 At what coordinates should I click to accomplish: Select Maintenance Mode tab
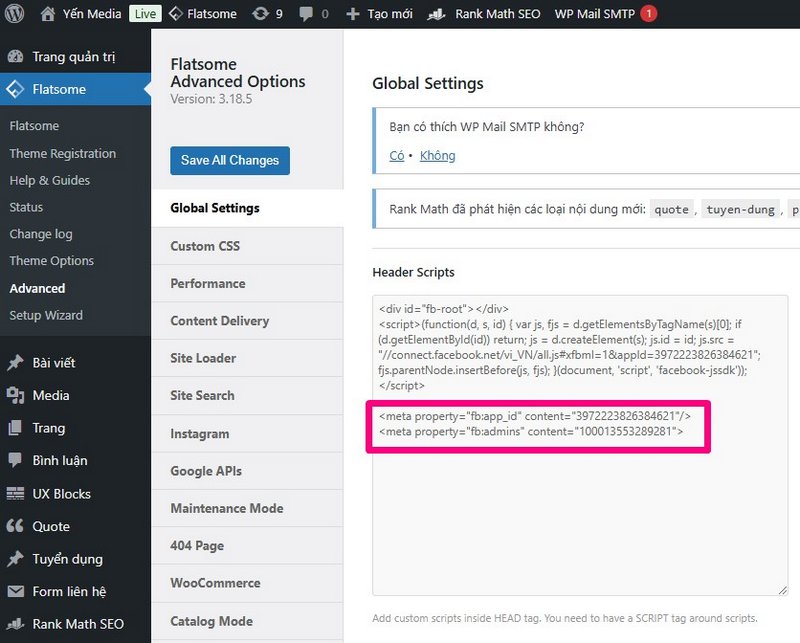[x=247, y=508]
